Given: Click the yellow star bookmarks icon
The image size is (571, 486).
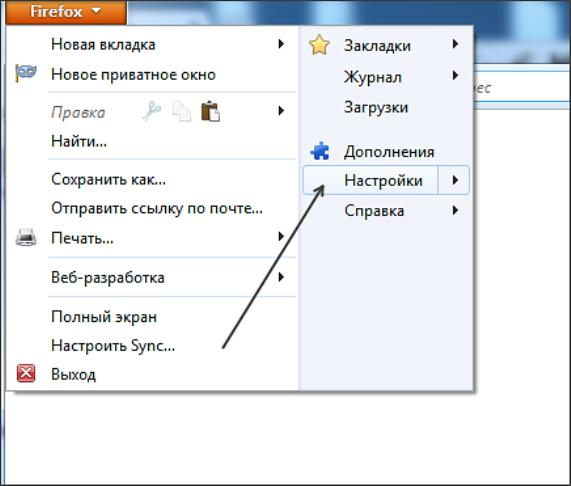Looking at the screenshot, I should pyautogui.click(x=319, y=45).
